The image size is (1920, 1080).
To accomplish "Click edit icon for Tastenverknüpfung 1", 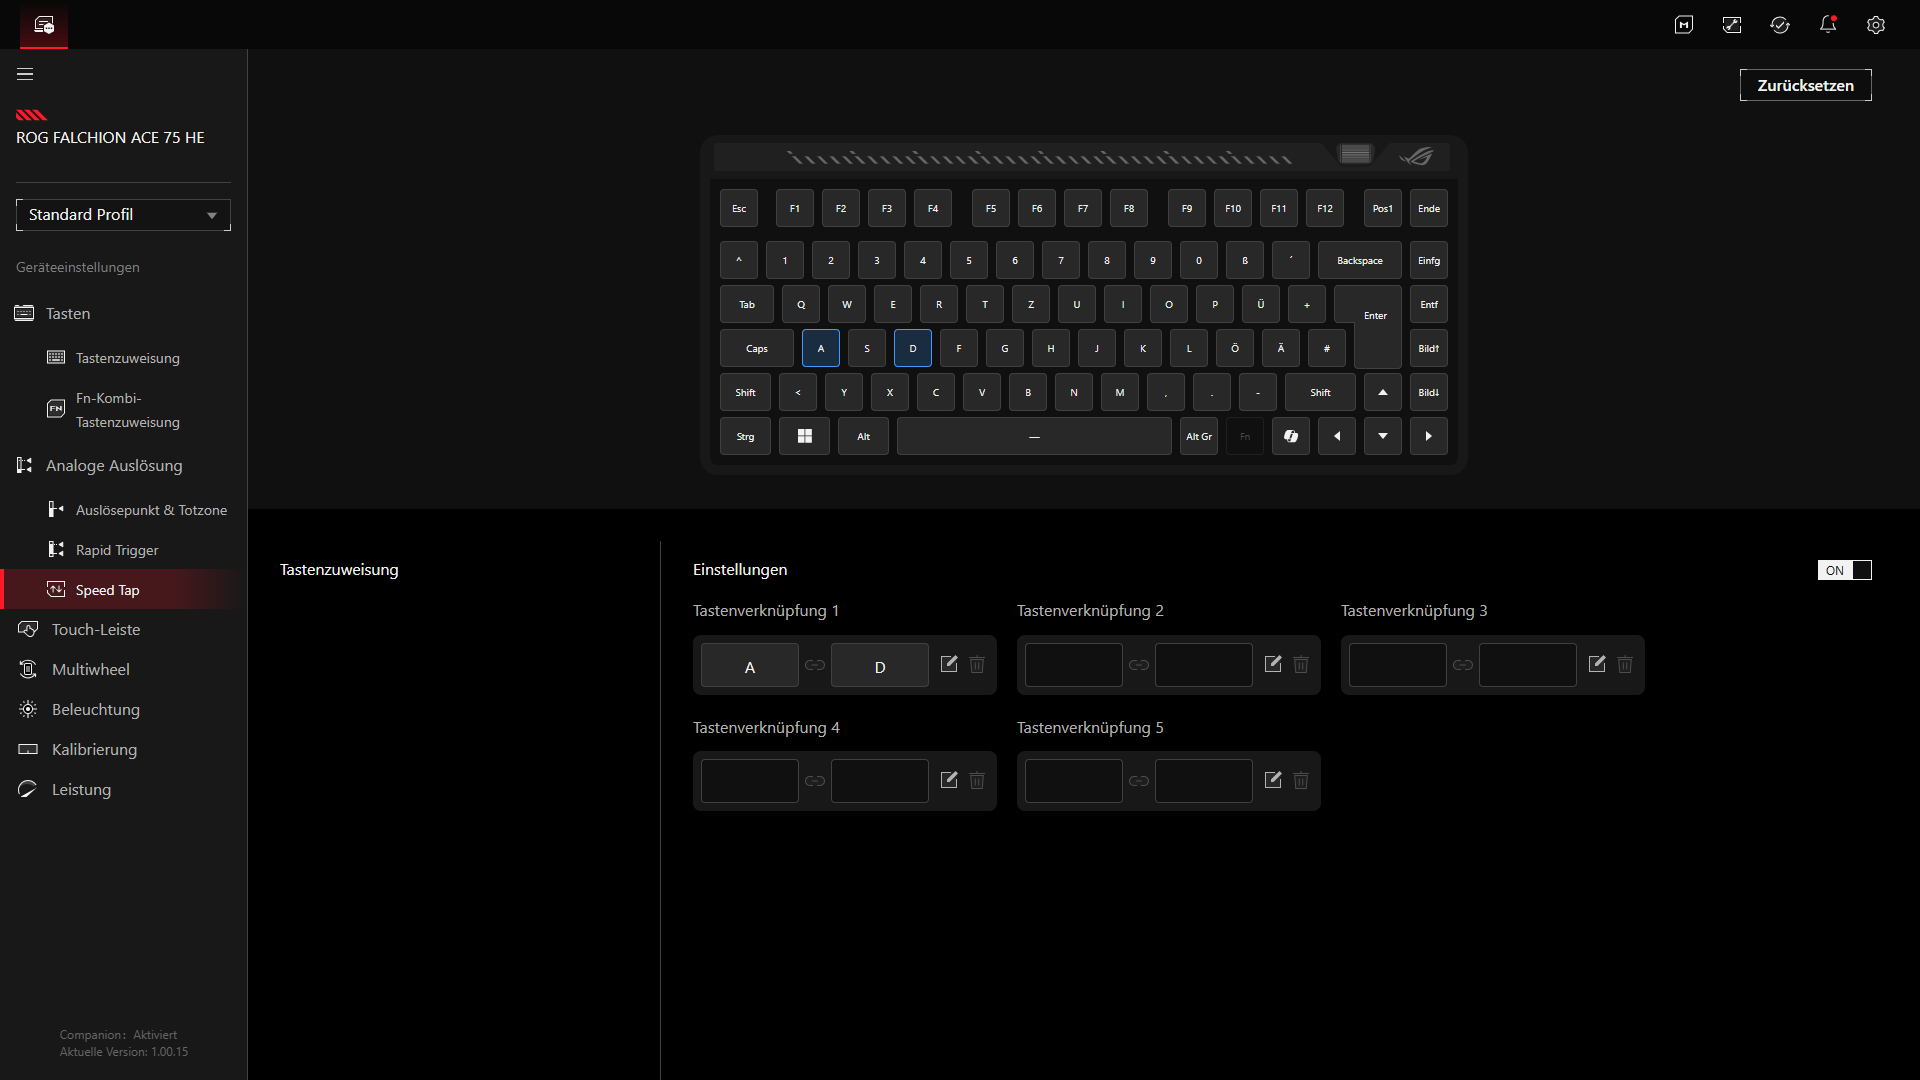I will point(949,664).
